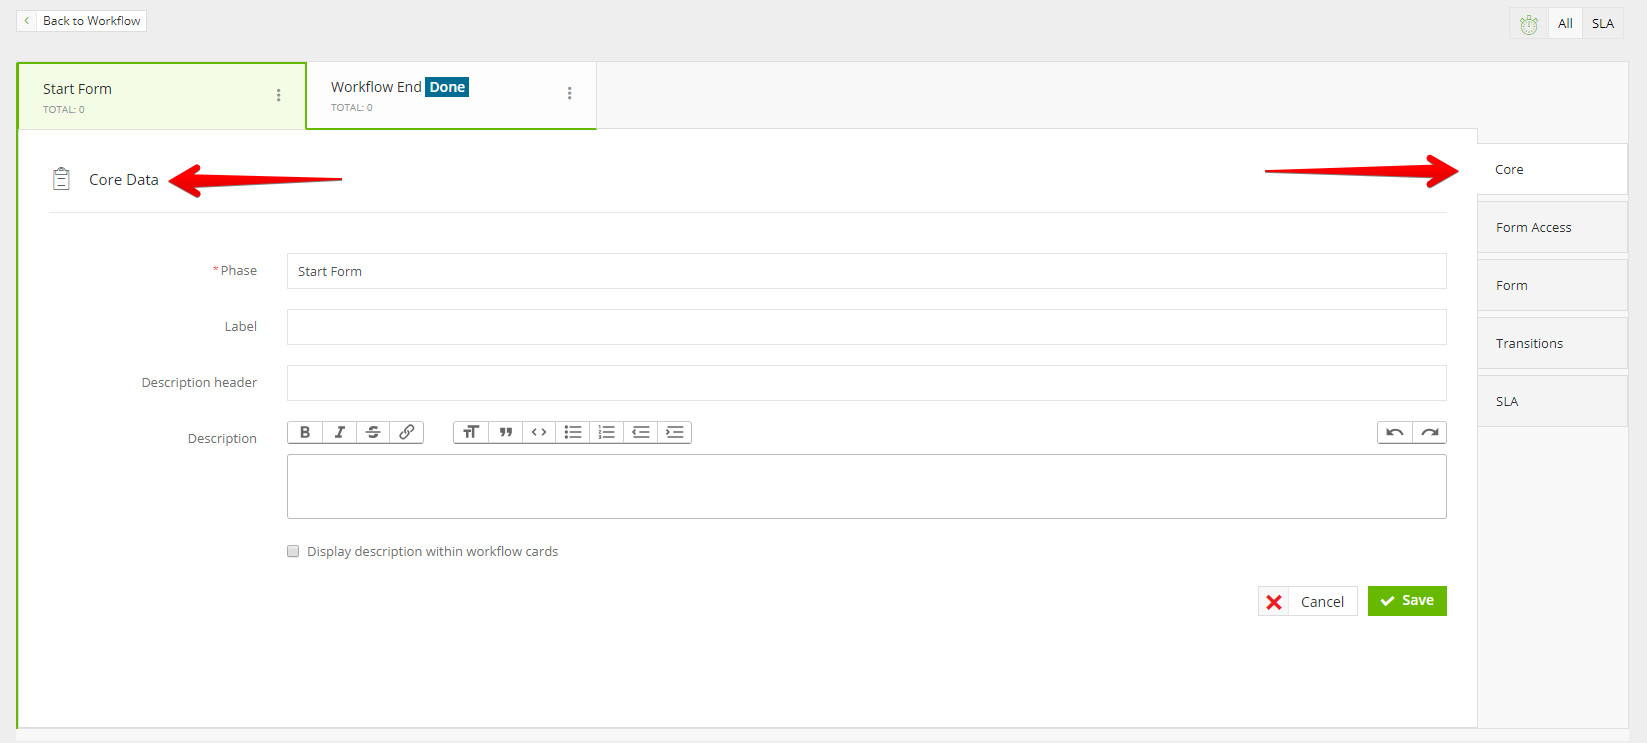Viewport: 1647px width, 743px height.
Task: Select the SLA filter button at top
Action: [1603, 24]
